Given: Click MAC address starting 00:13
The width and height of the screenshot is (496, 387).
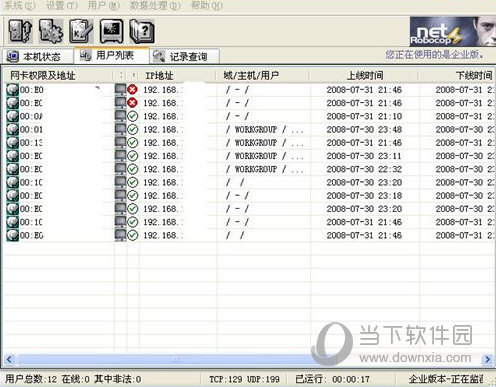Looking at the screenshot, I should click(x=31, y=143).
